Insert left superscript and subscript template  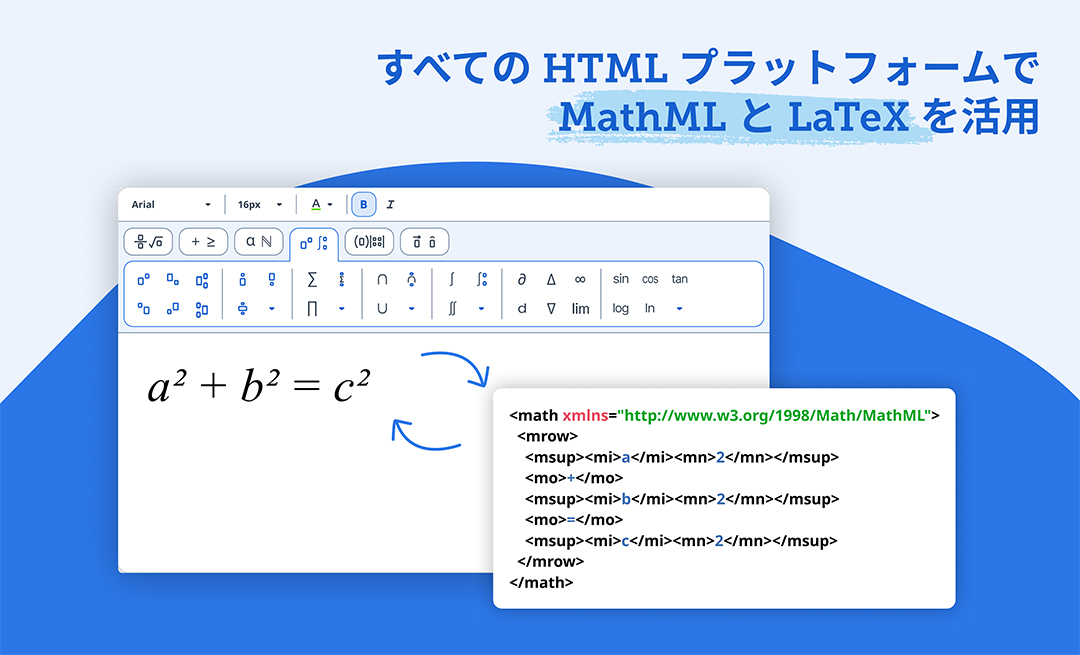point(202,309)
